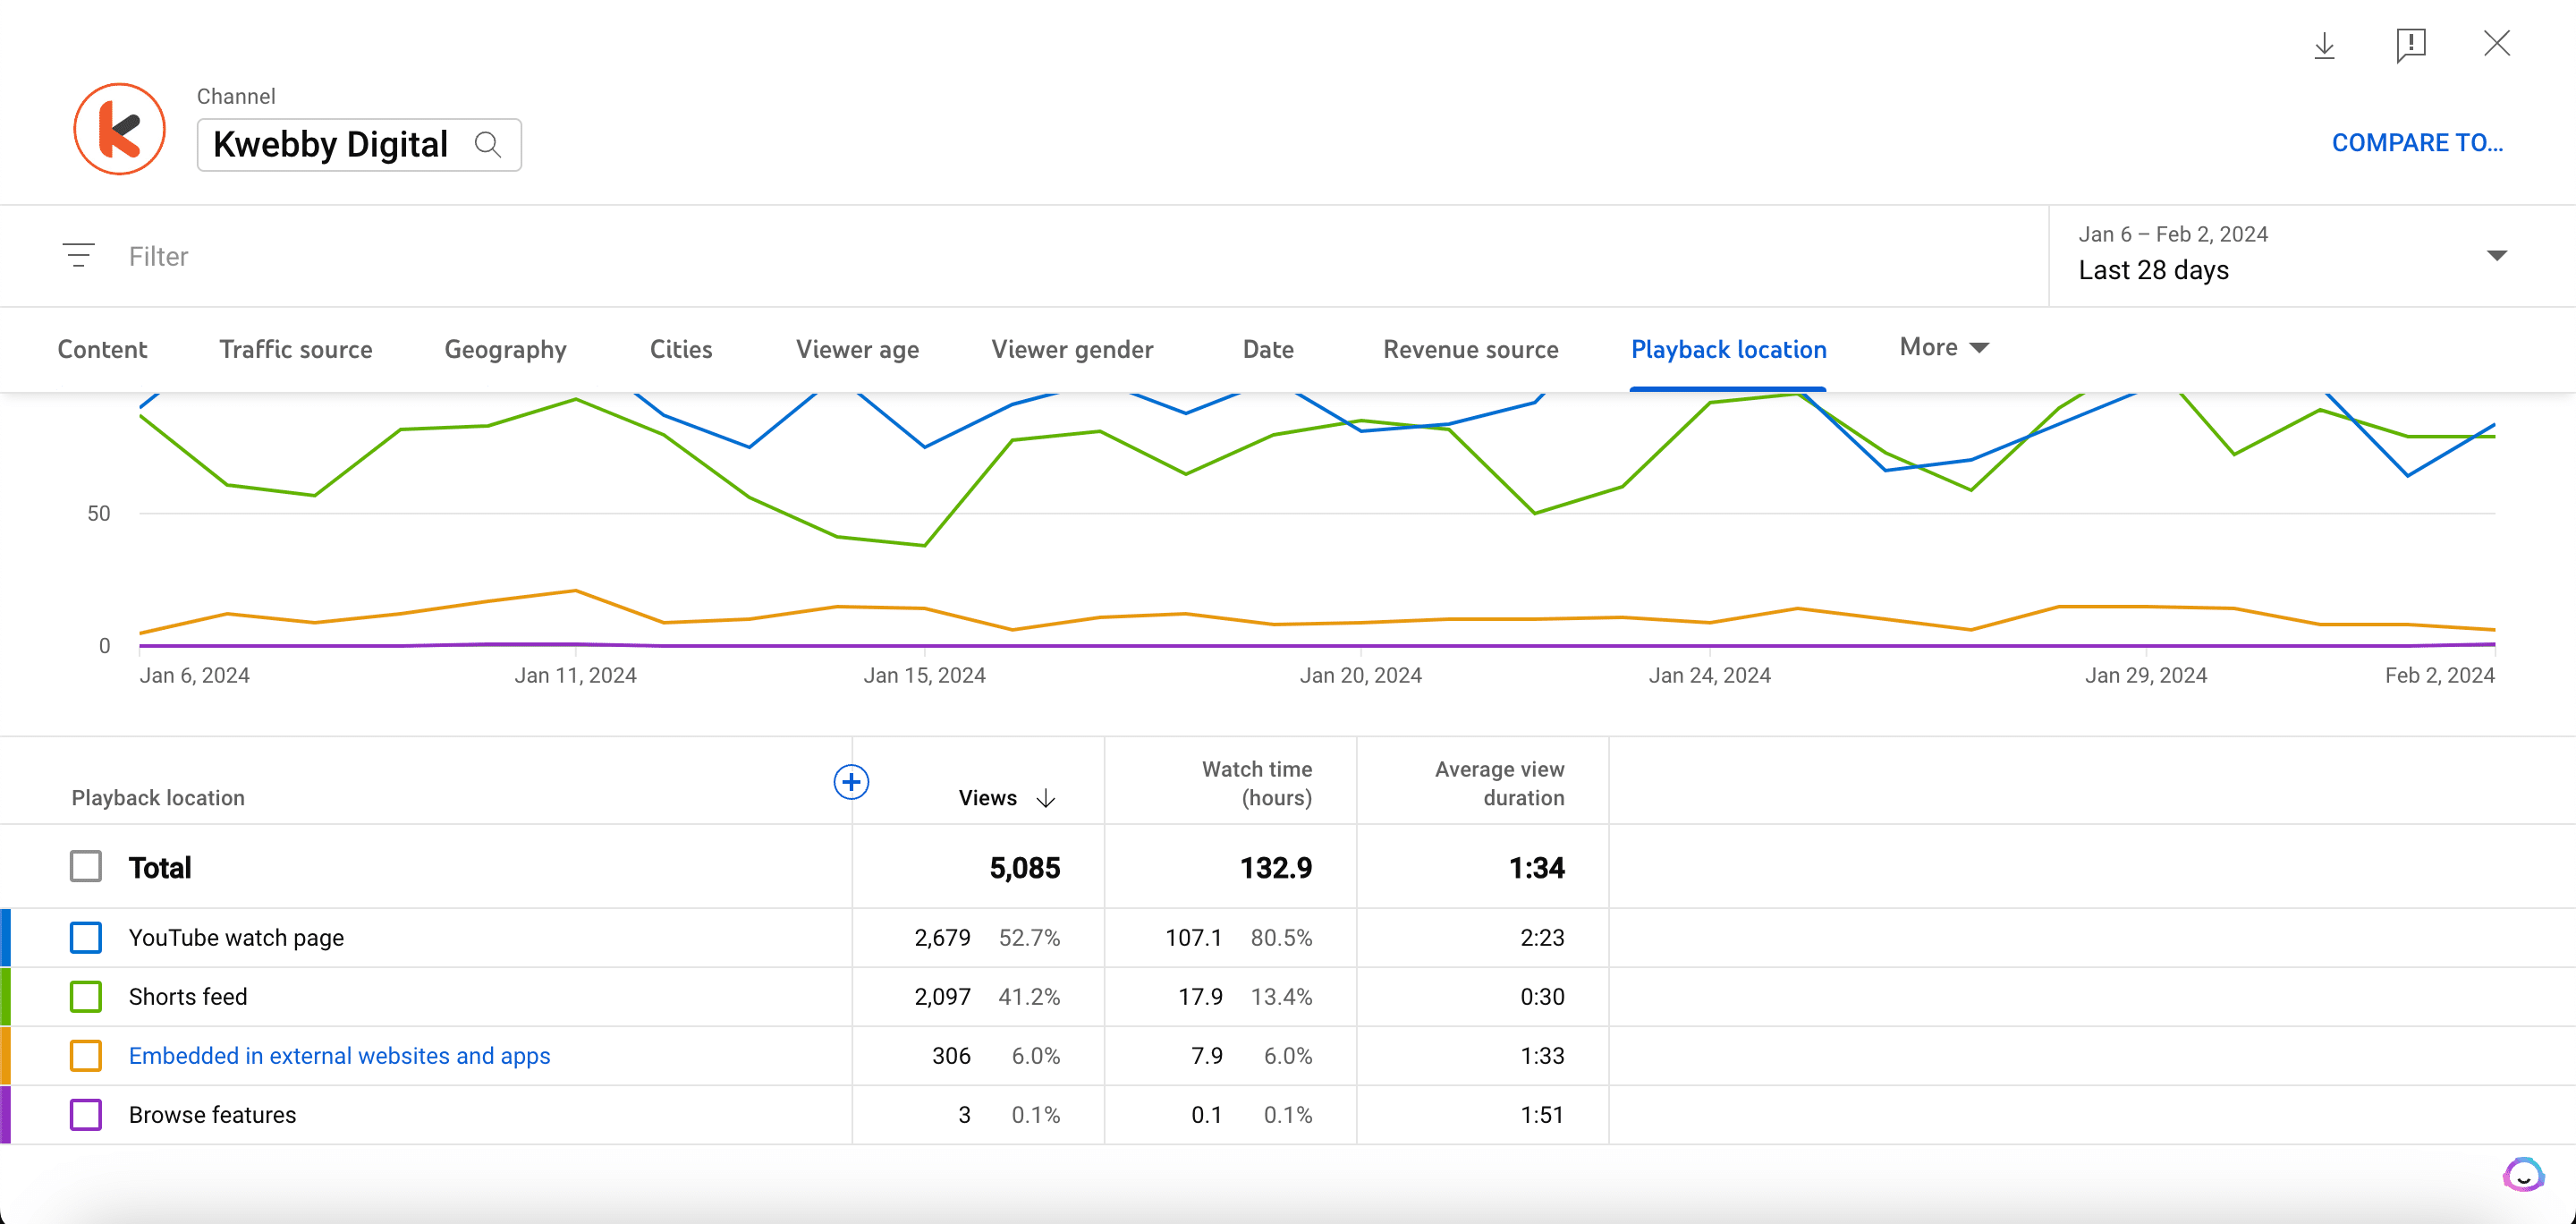
Task: Click the Playback location column header
Action: point(158,798)
